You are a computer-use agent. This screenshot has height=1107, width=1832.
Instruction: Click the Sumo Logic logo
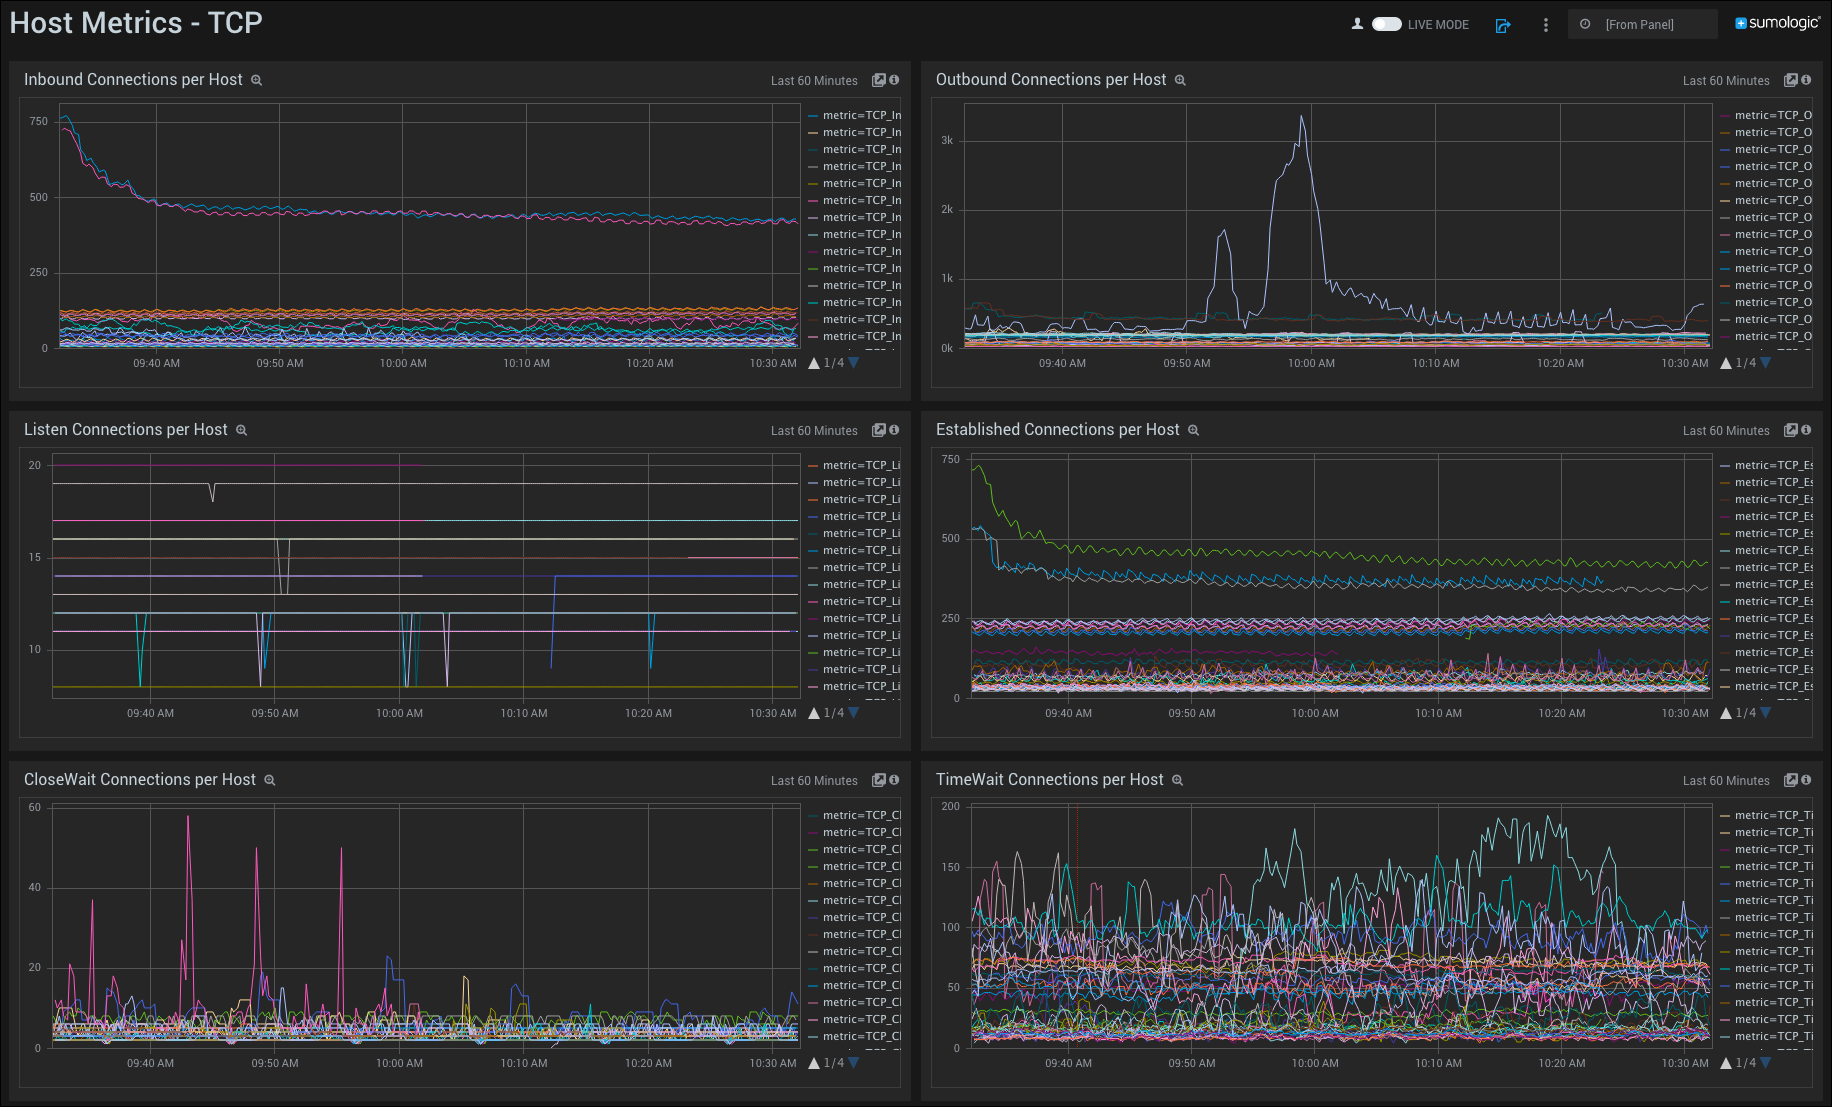click(x=1777, y=22)
